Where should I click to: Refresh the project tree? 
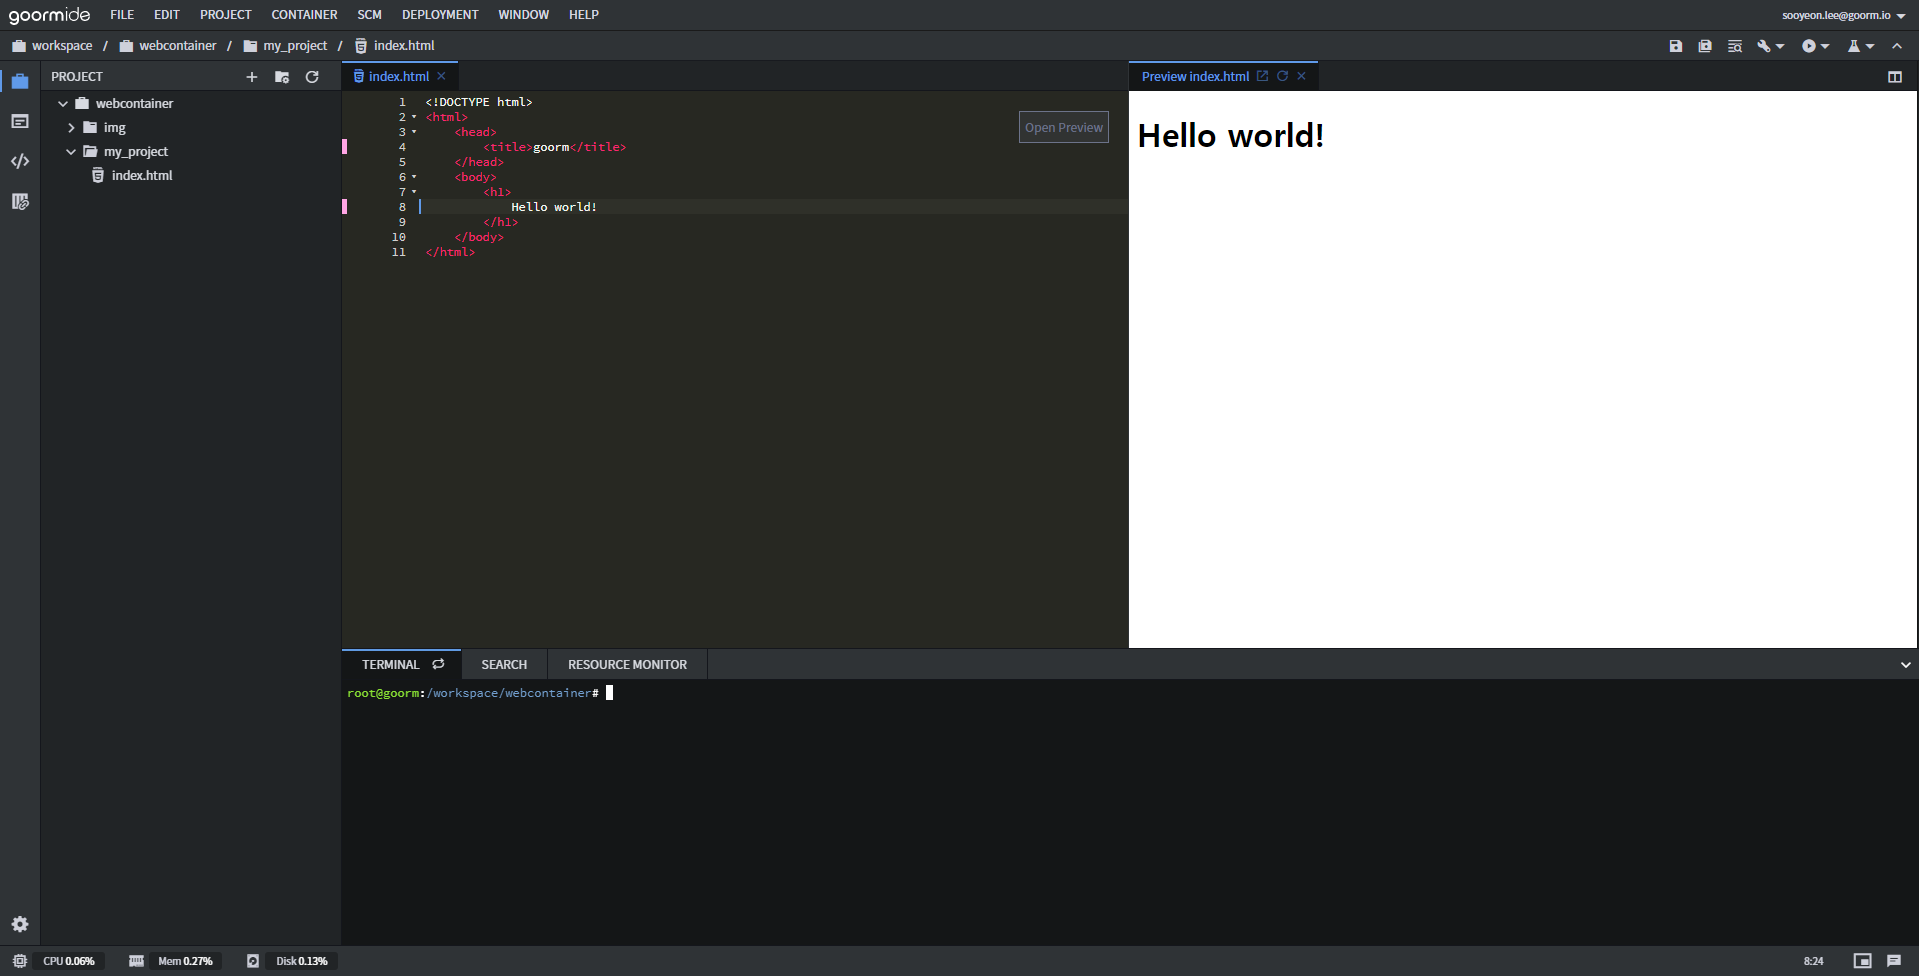(312, 77)
